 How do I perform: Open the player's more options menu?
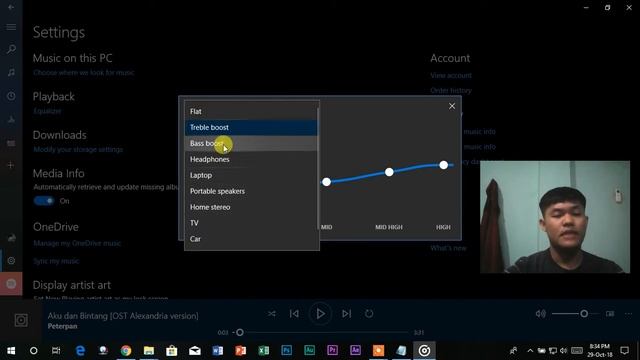tap(629, 313)
